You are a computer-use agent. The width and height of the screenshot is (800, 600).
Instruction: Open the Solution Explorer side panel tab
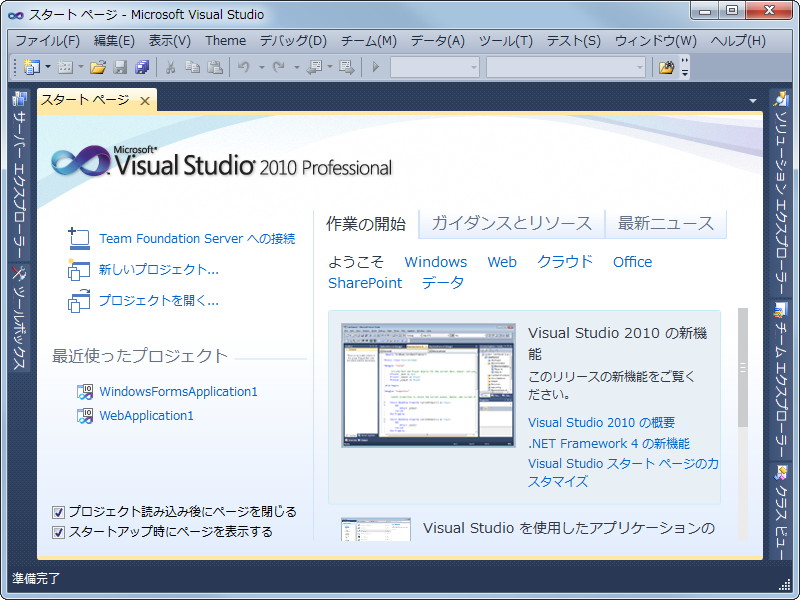781,193
